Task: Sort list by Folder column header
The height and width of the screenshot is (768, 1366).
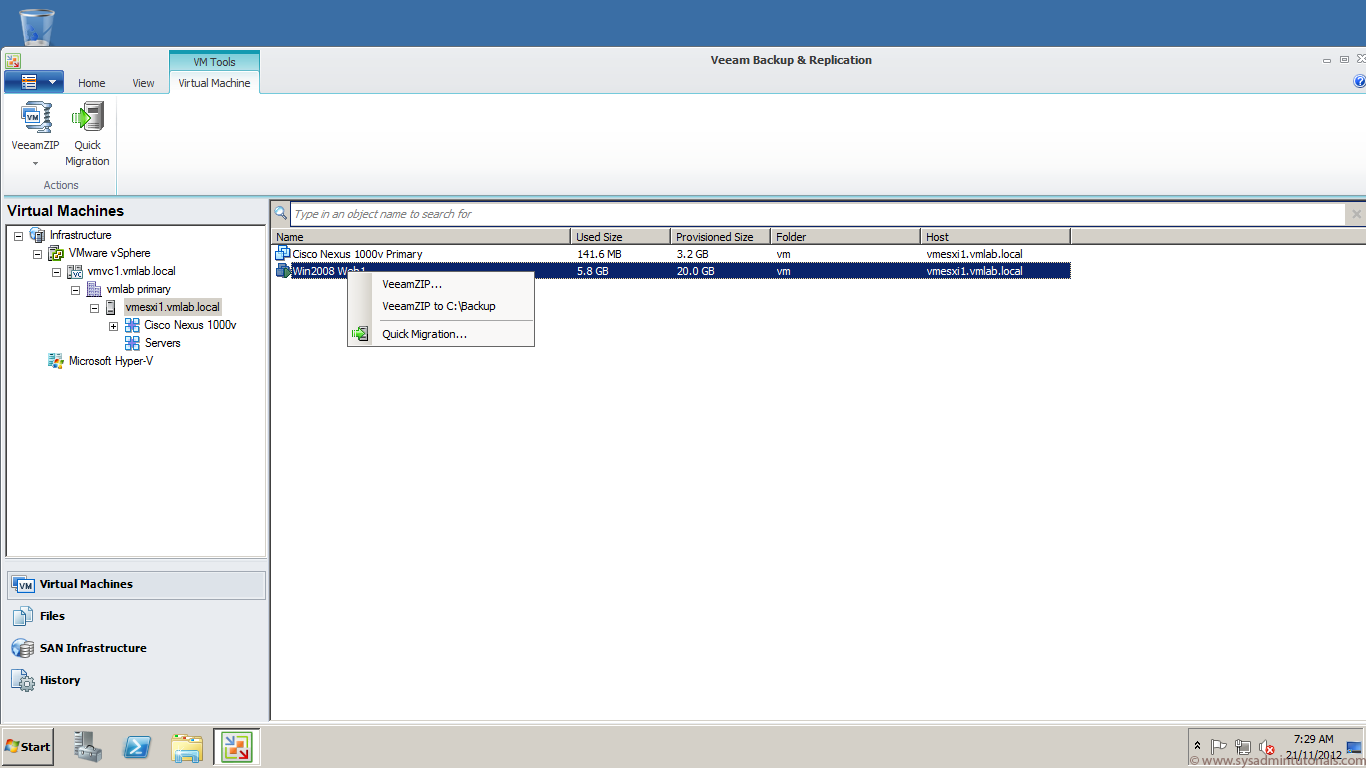Action: coord(845,237)
